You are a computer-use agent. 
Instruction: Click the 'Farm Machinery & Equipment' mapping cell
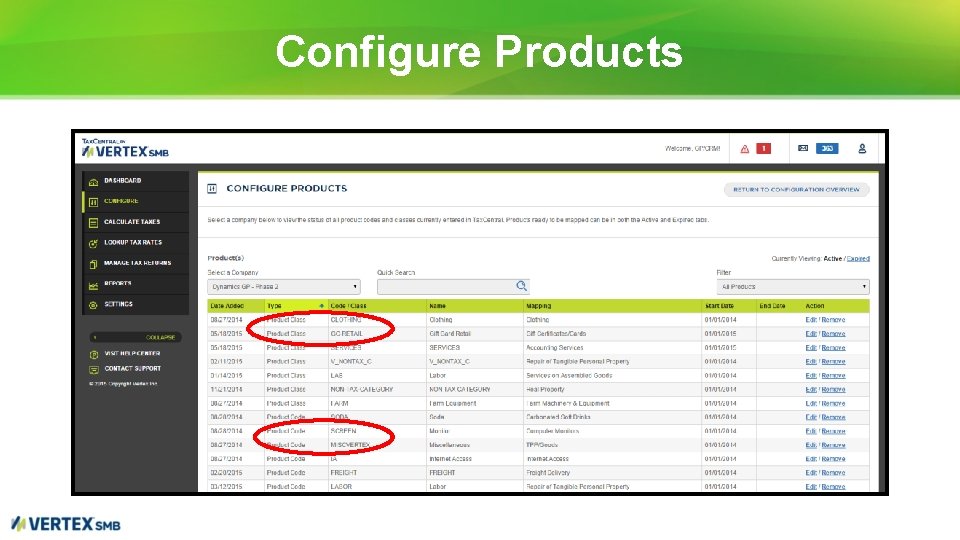pyautogui.click(x=568, y=403)
